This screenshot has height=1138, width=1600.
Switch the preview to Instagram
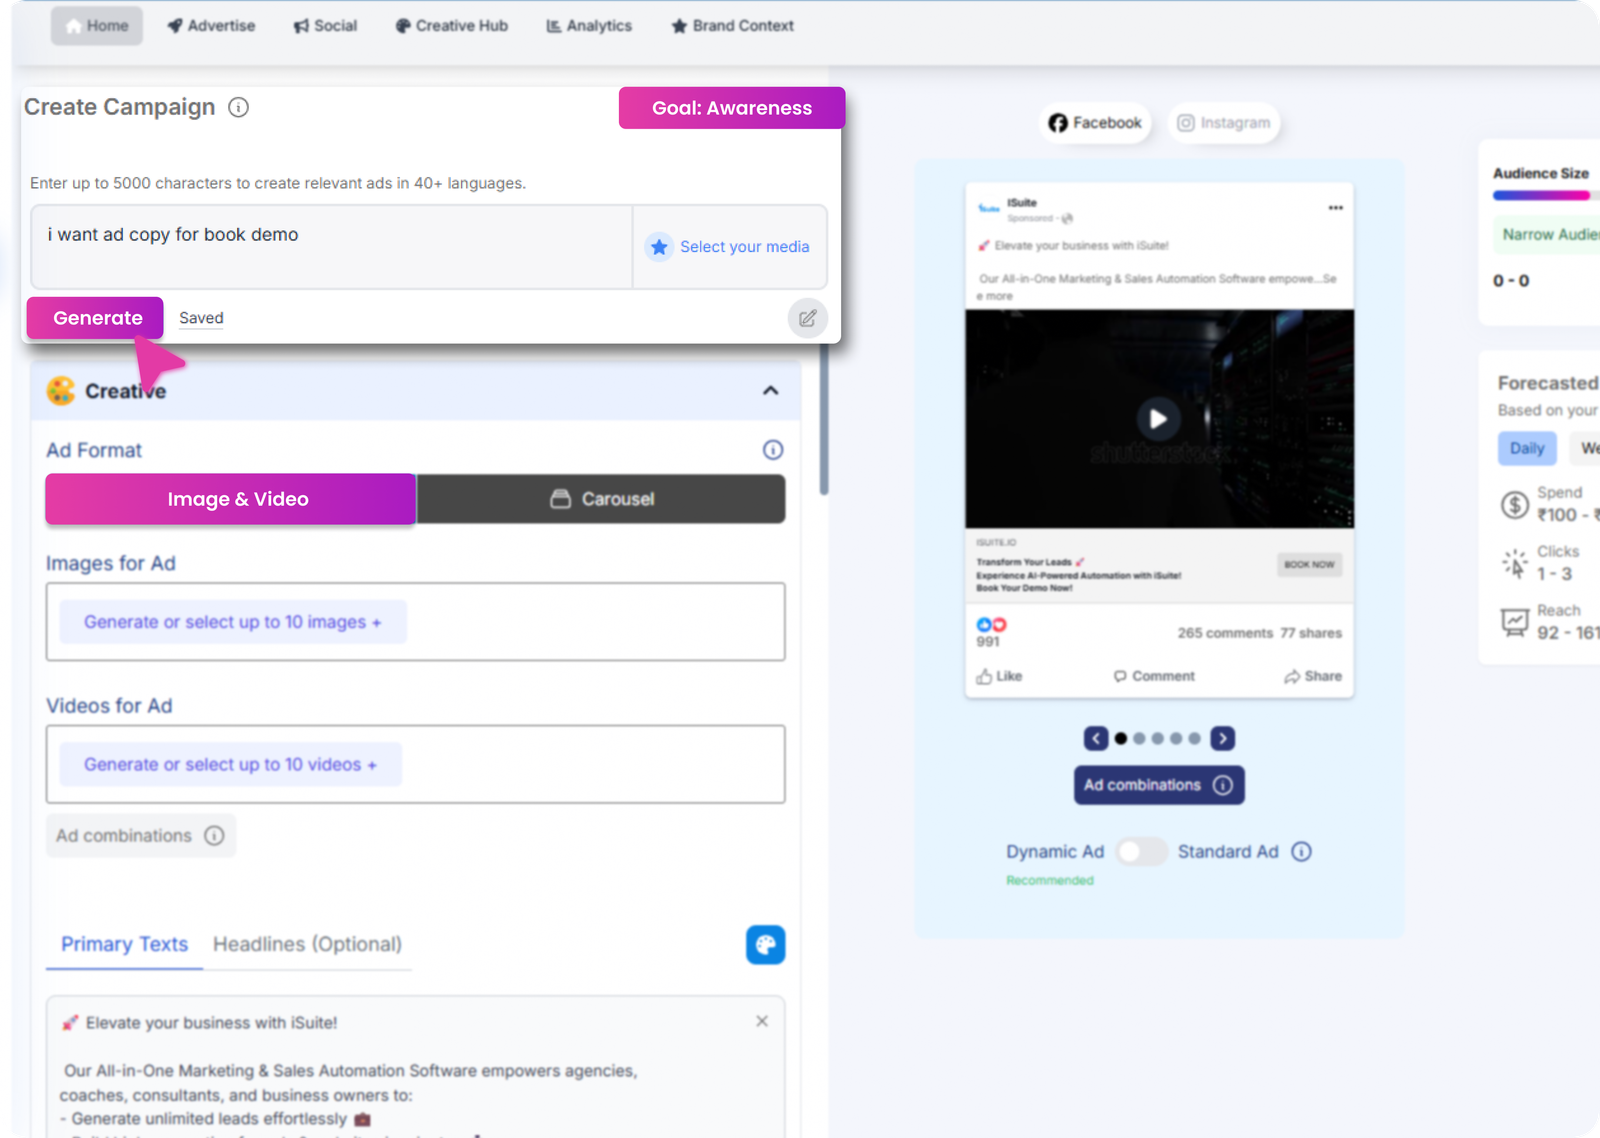pos(1223,122)
